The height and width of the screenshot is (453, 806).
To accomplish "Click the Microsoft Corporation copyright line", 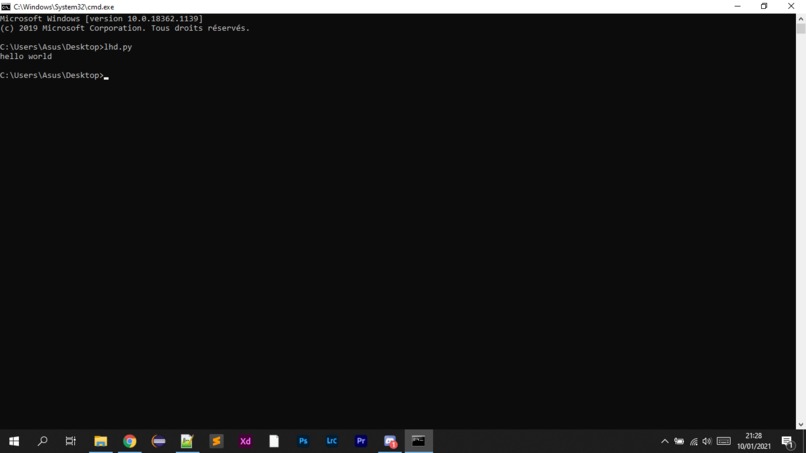I will click(125, 28).
